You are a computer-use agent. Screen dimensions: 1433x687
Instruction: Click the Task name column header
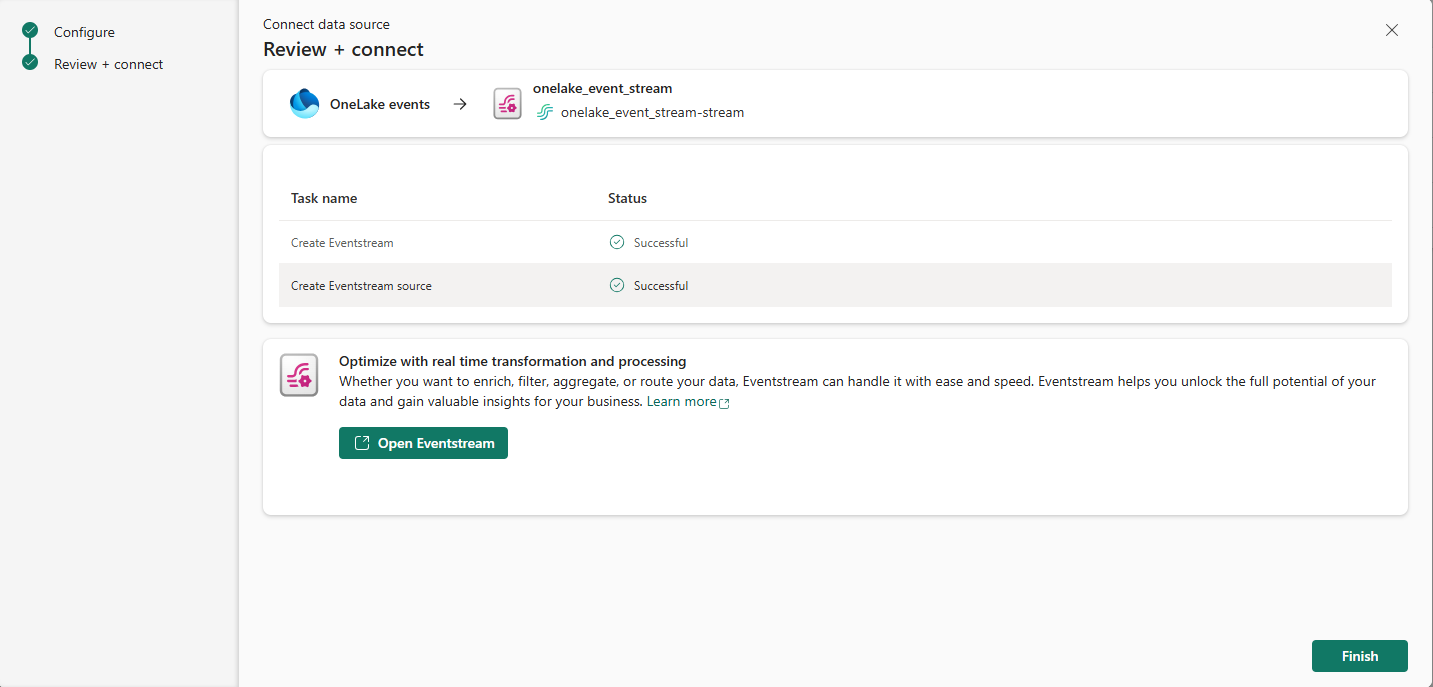click(x=324, y=198)
